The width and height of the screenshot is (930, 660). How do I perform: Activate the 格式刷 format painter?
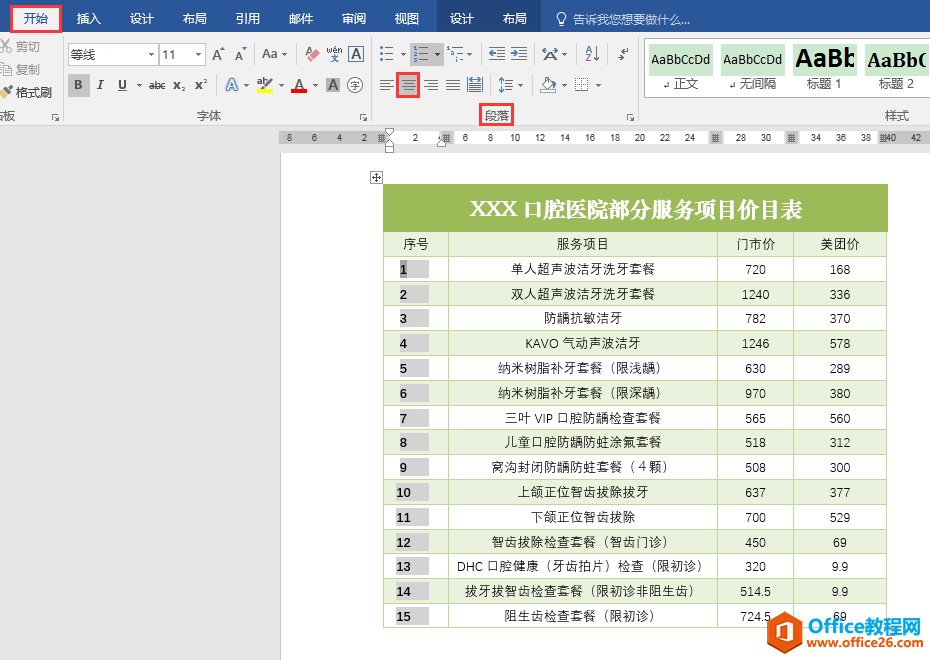pos(26,93)
